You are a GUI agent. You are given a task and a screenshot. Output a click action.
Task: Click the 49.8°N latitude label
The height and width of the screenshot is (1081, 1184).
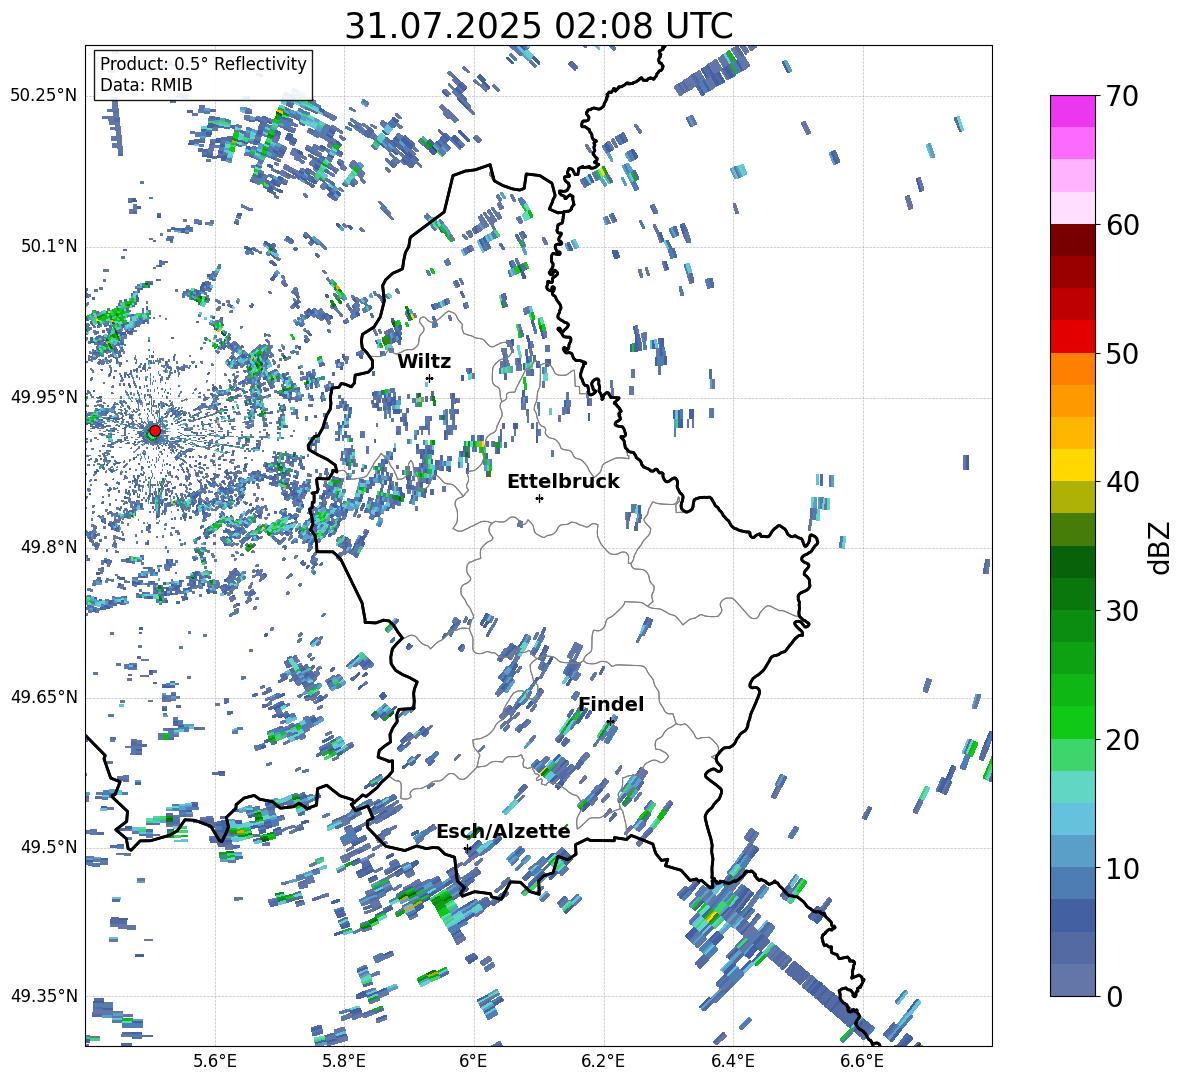(48, 547)
